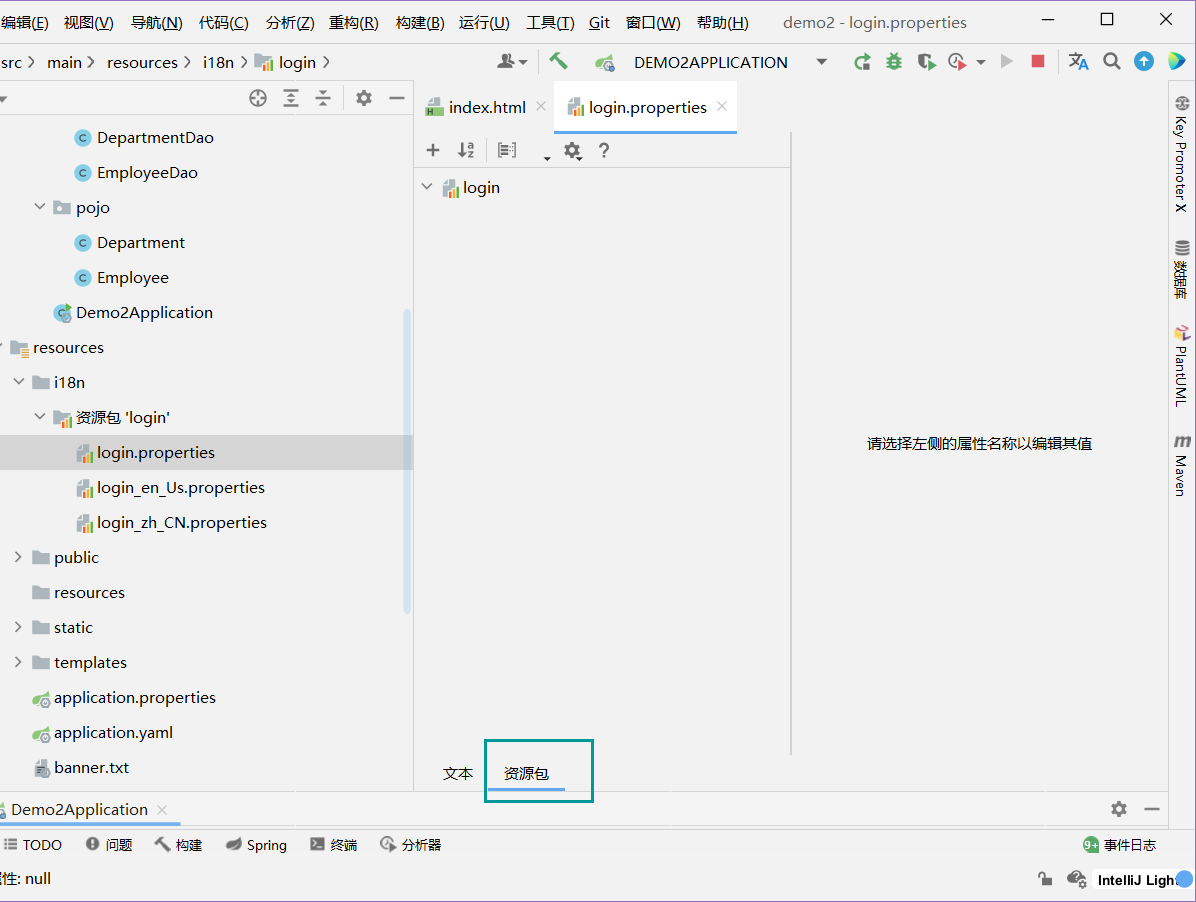
Task: Click the blue update arrow icon
Action: (1143, 62)
